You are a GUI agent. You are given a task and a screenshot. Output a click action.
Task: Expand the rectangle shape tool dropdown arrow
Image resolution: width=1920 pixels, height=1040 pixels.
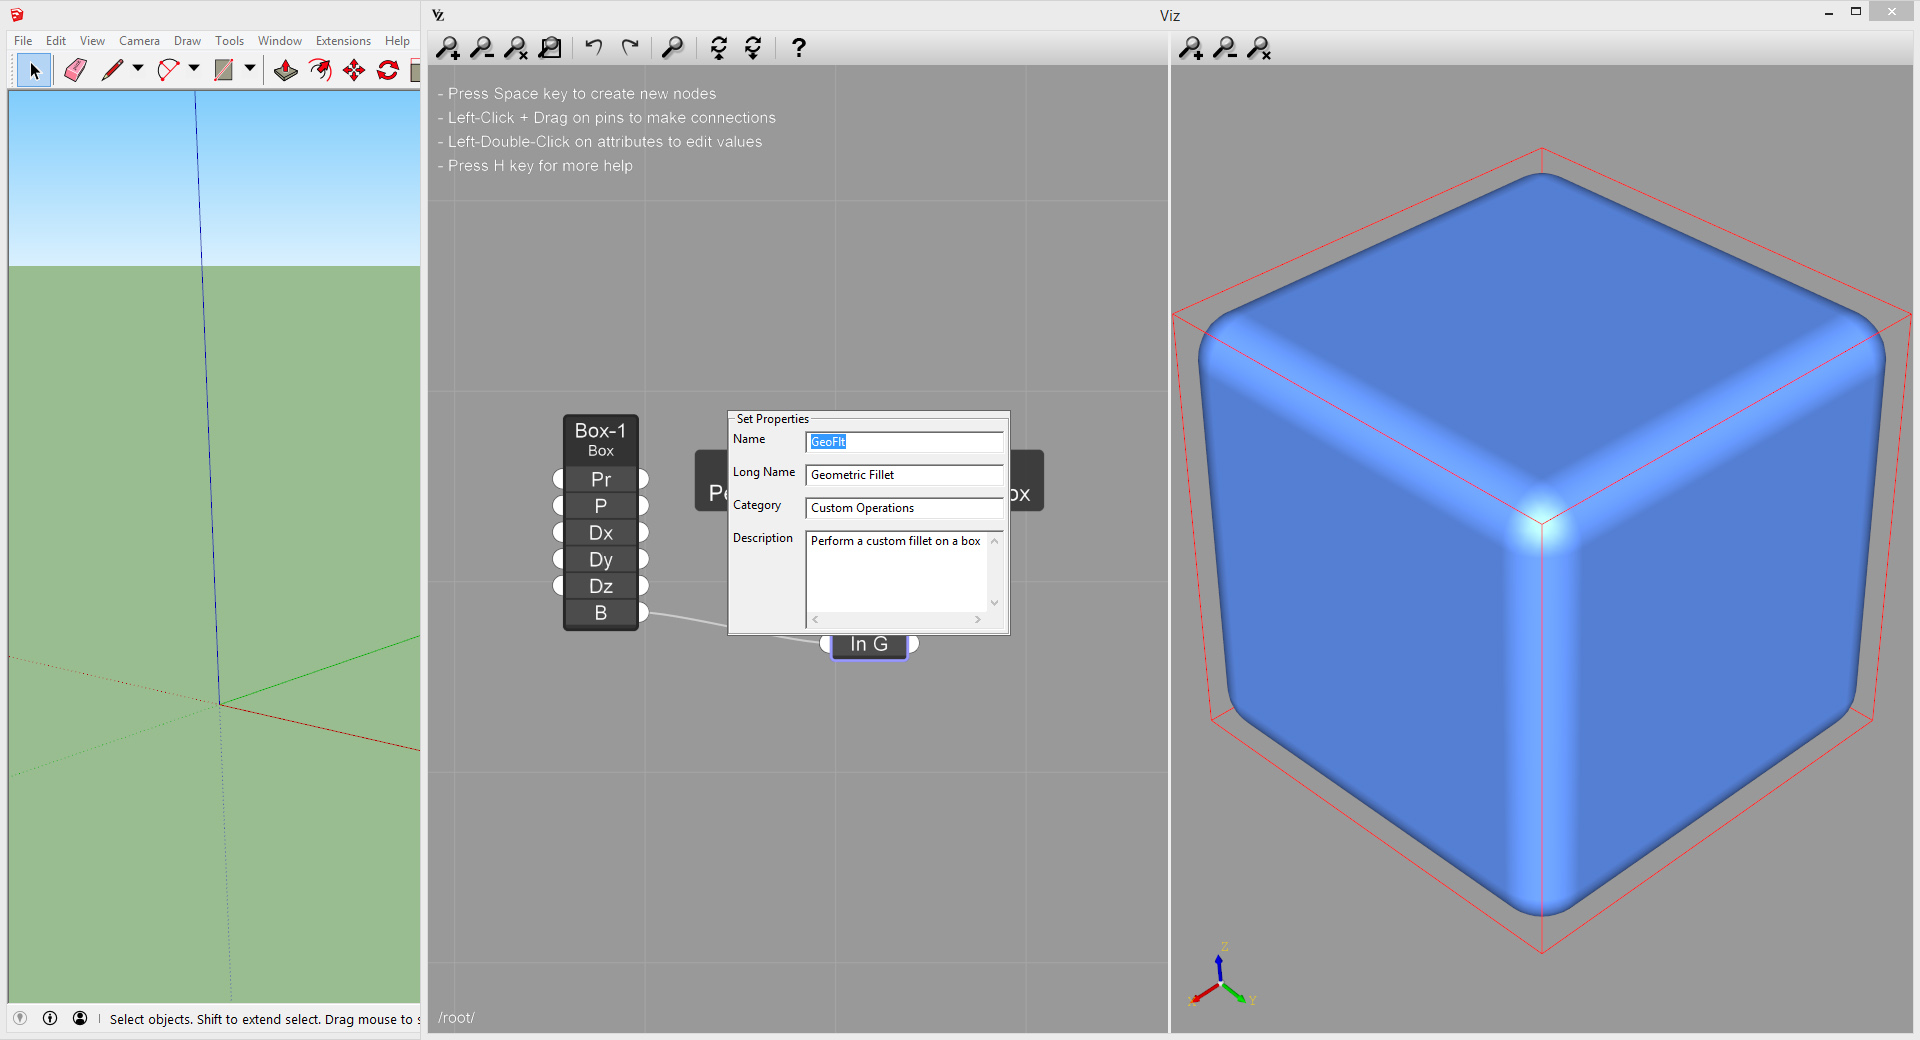pos(250,69)
